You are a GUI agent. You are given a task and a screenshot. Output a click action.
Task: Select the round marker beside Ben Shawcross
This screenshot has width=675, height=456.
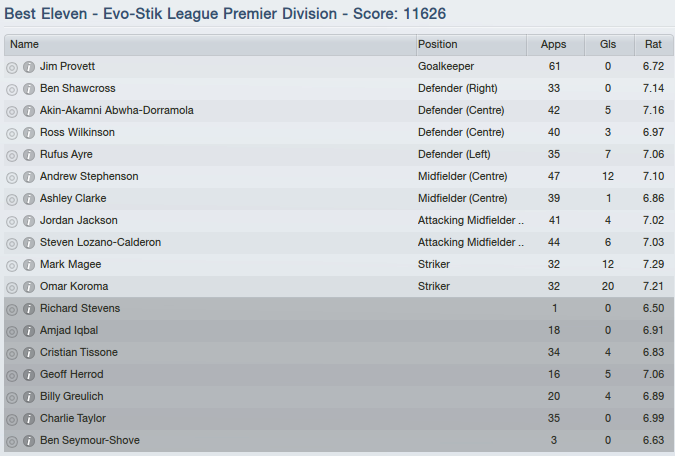coord(12,89)
